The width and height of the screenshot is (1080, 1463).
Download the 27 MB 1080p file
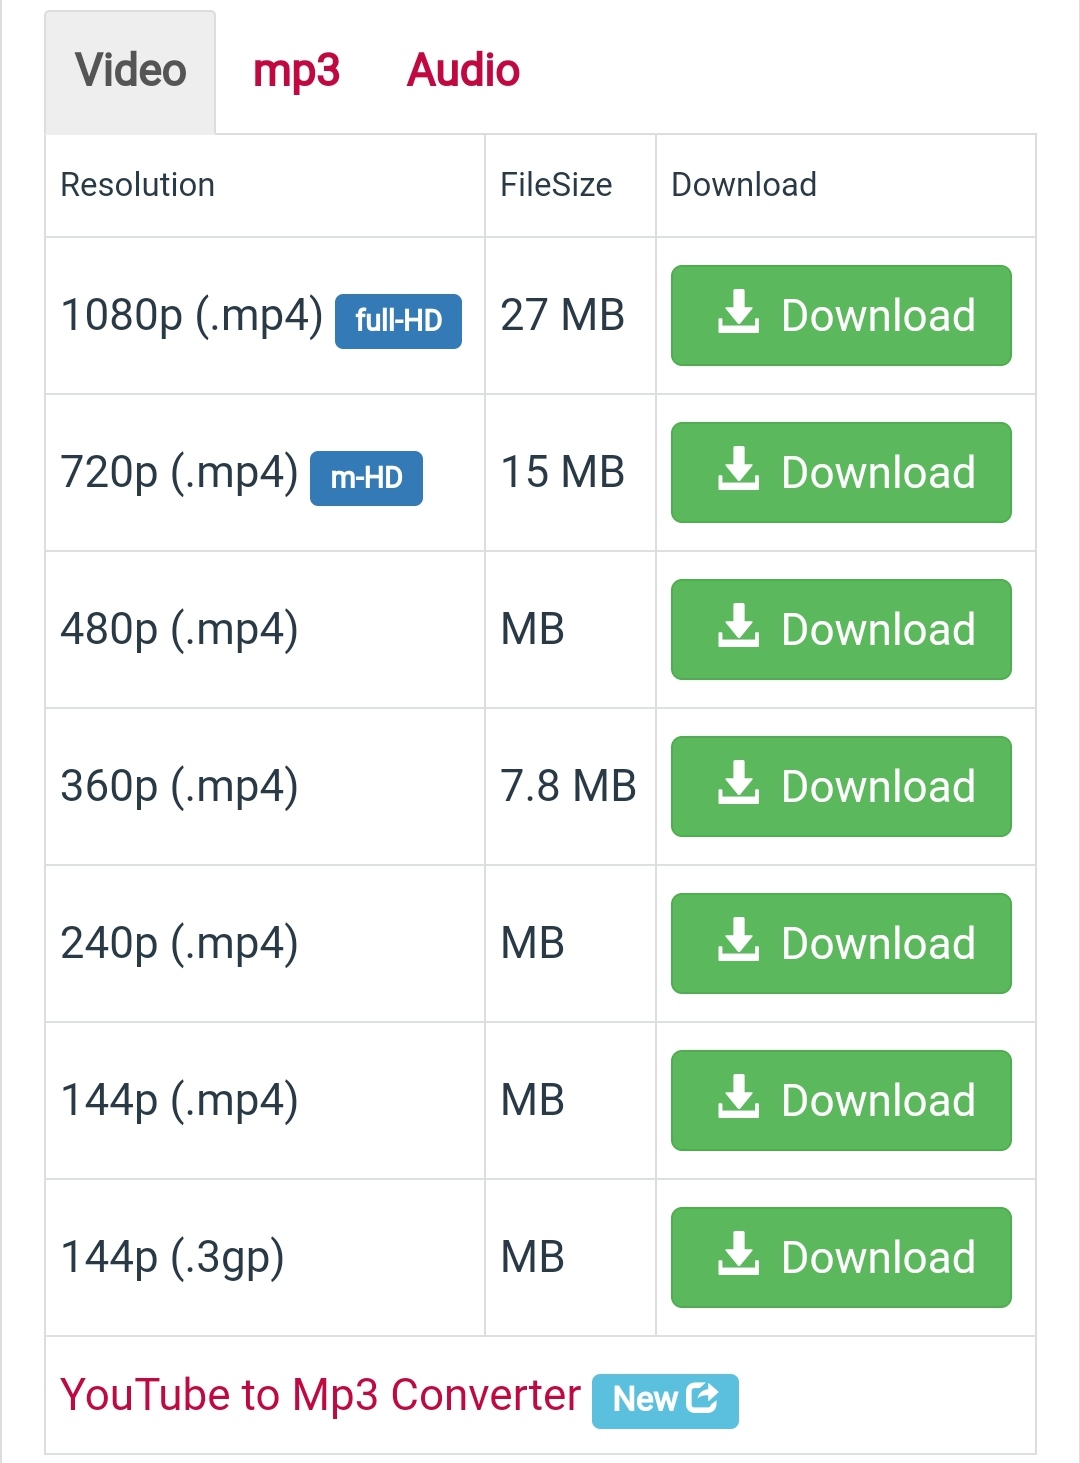[x=841, y=315]
